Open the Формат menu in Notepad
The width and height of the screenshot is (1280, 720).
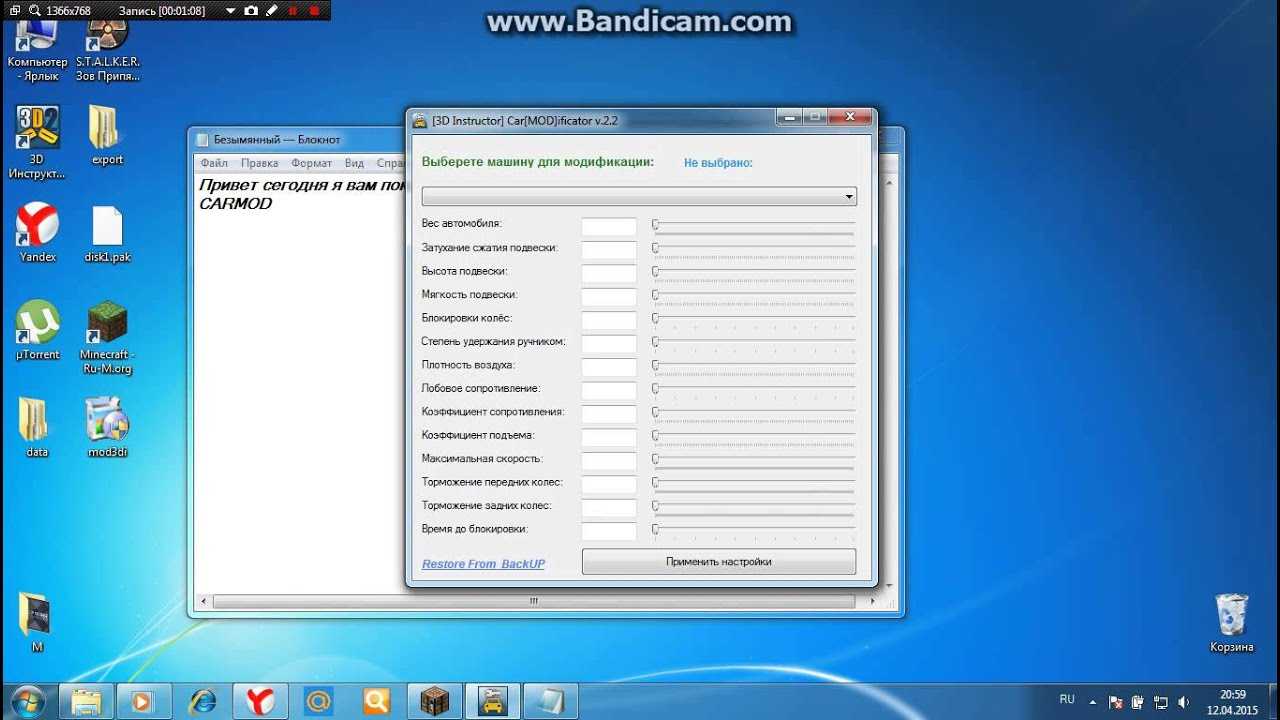click(x=311, y=163)
